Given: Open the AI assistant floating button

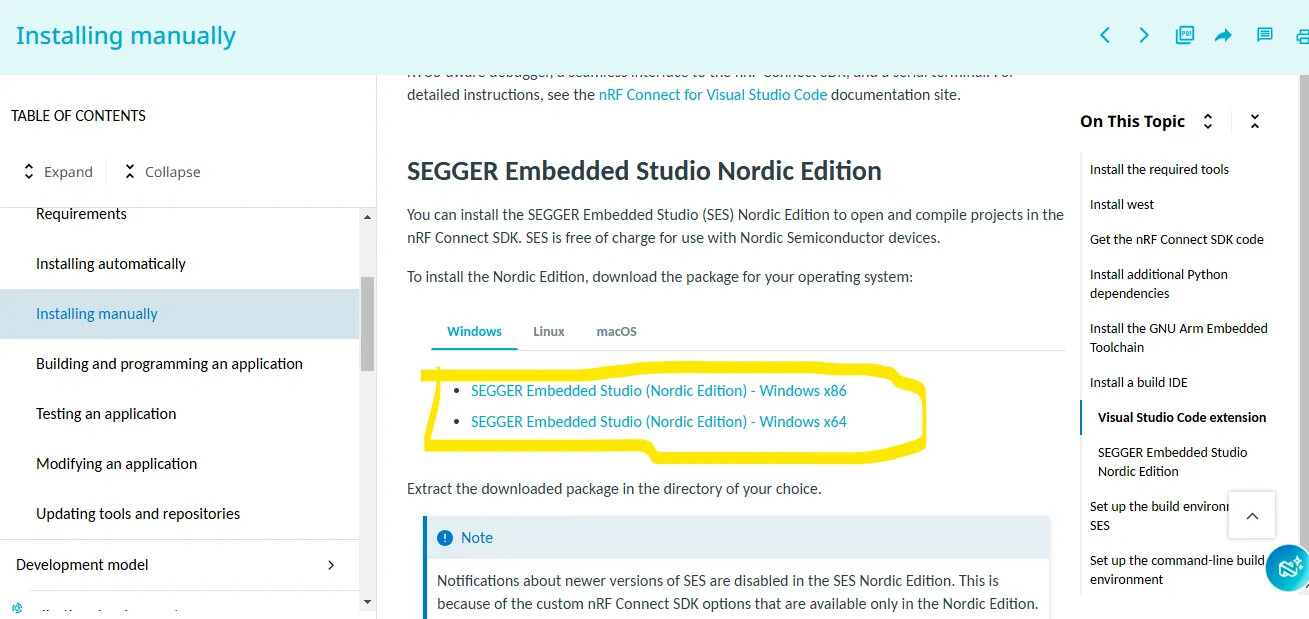Looking at the screenshot, I should point(1288,568).
